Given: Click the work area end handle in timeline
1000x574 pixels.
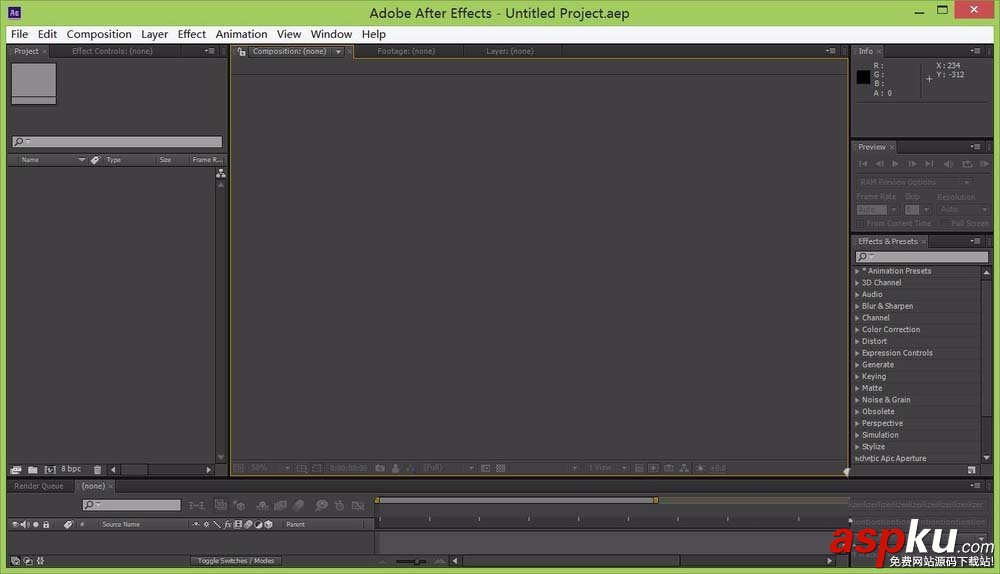Looking at the screenshot, I should tap(656, 501).
